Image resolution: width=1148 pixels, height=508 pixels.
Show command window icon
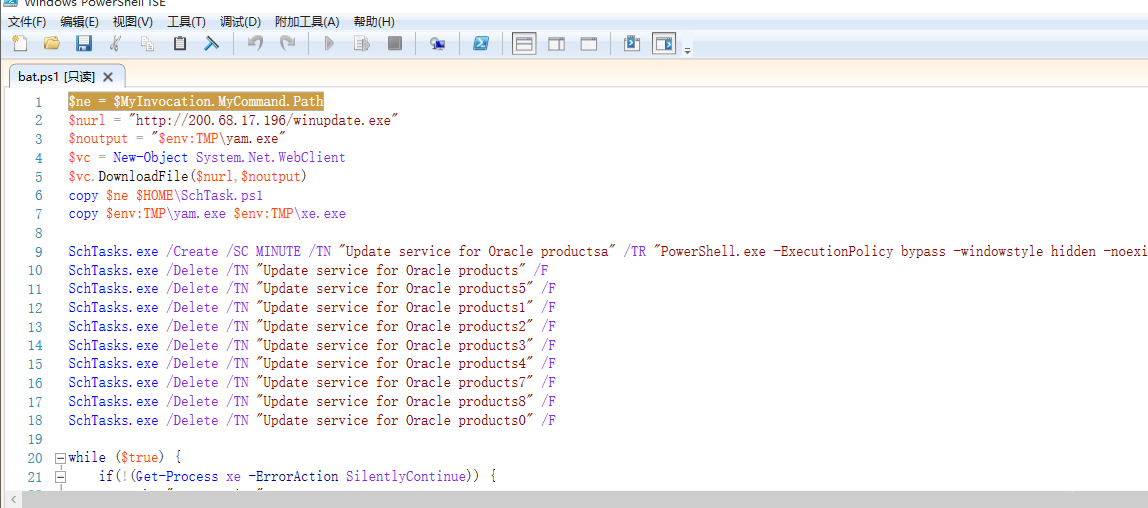pyautogui.click(x=631, y=44)
